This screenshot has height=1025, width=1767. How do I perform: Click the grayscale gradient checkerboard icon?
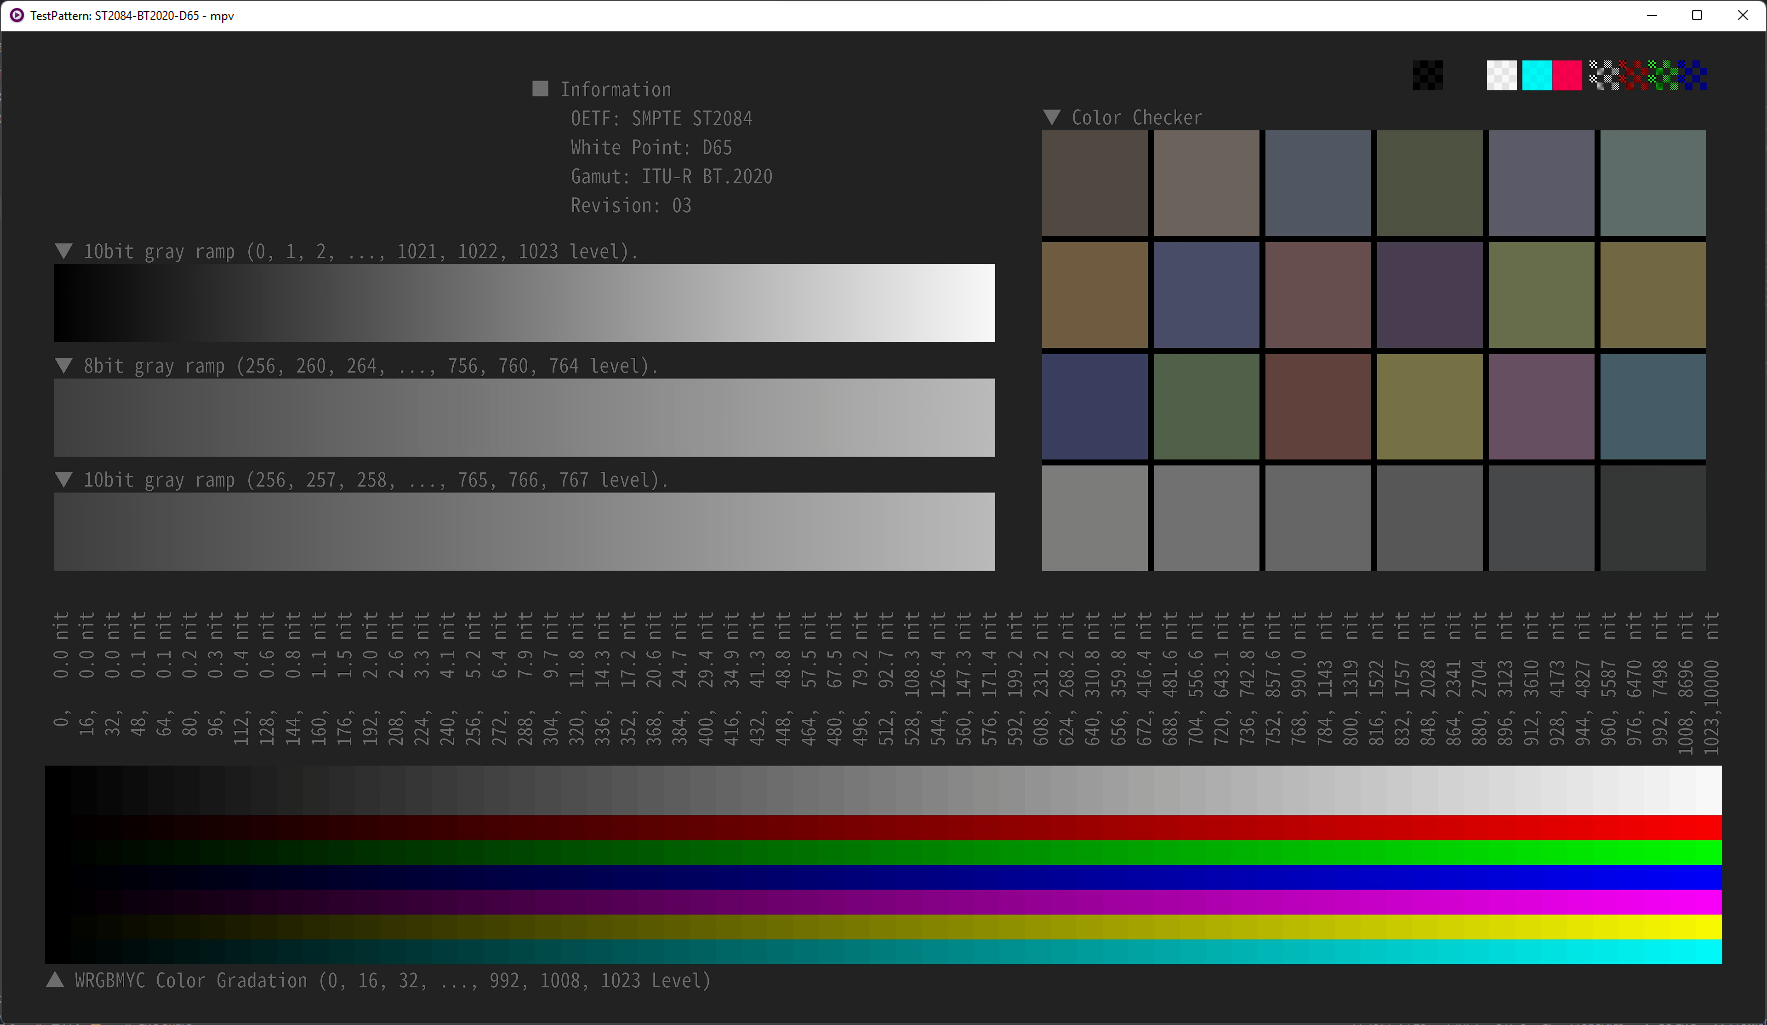1604,75
